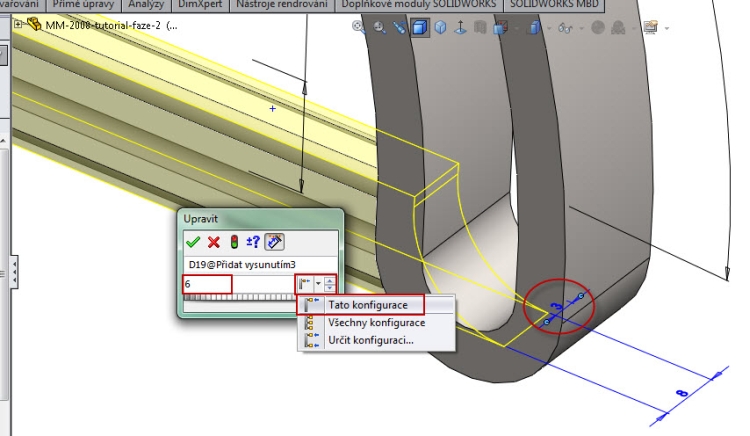
Task: Click the Previous View icon
Action: point(399,28)
